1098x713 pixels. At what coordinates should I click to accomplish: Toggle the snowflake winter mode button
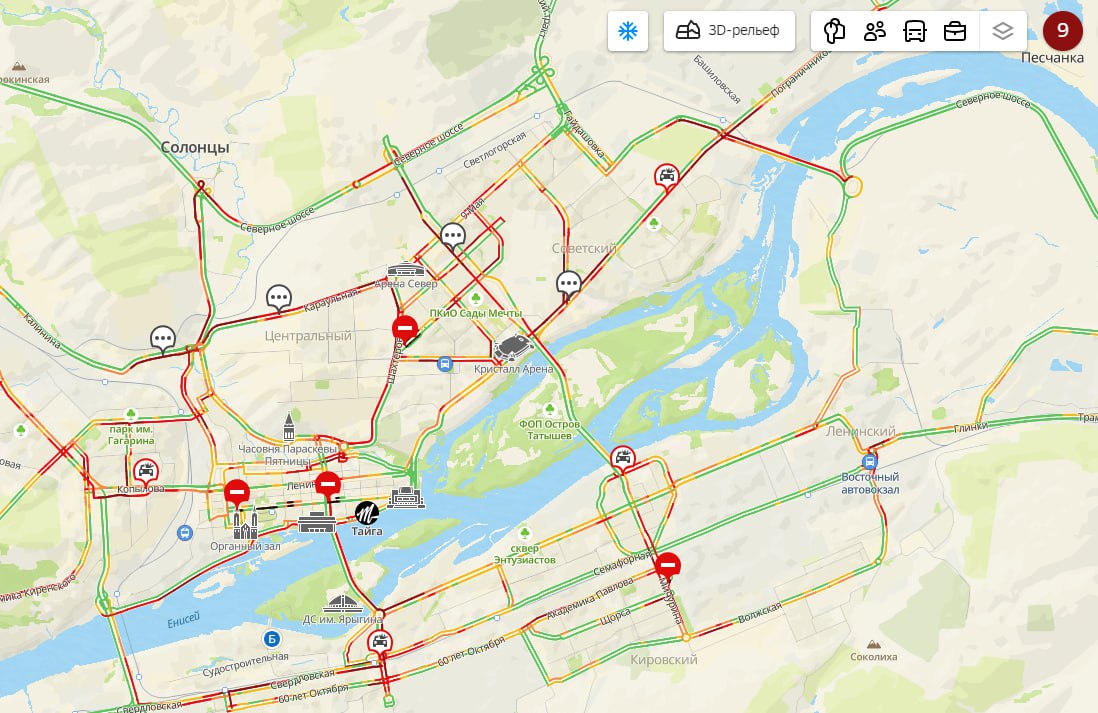(x=627, y=31)
